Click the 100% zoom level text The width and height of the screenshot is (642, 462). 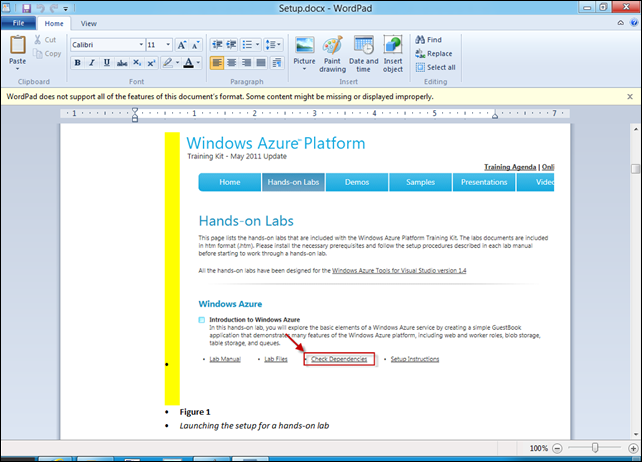pyautogui.click(x=538, y=448)
